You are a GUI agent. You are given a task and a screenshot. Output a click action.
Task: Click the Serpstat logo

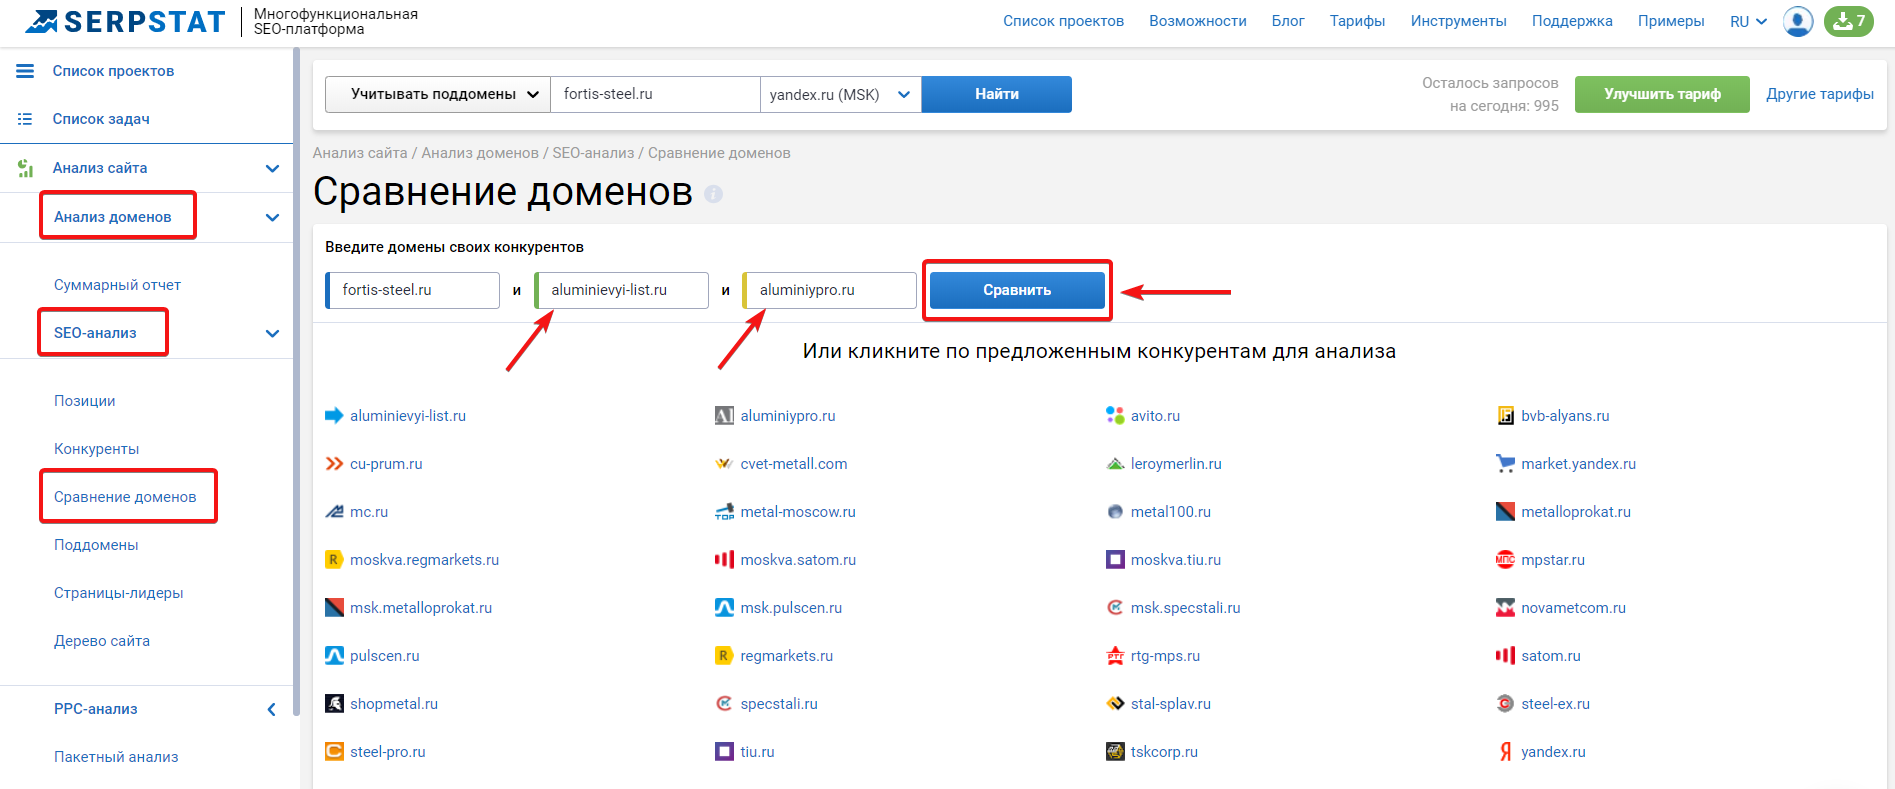(x=126, y=21)
